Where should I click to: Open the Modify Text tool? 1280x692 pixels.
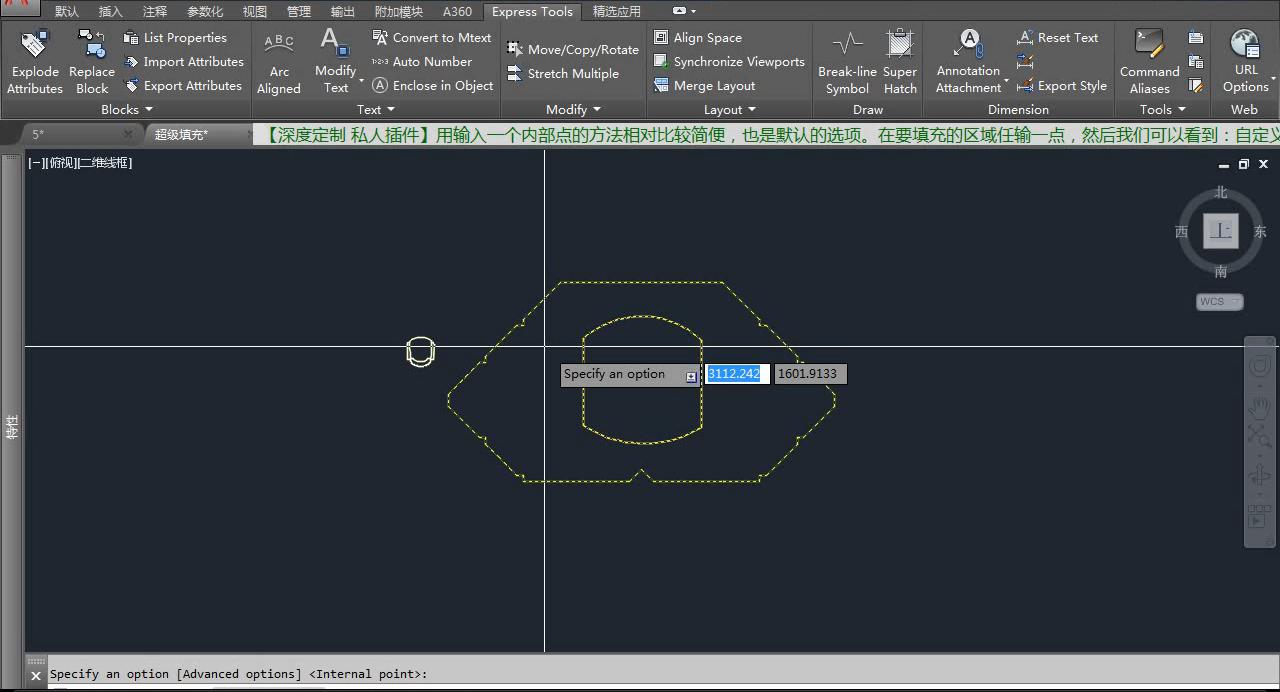click(336, 62)
